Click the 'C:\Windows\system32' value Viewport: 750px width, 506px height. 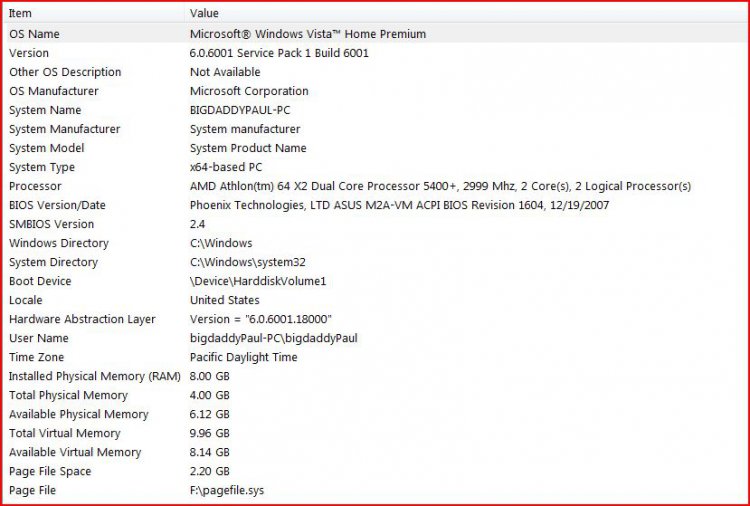point(247,263)
